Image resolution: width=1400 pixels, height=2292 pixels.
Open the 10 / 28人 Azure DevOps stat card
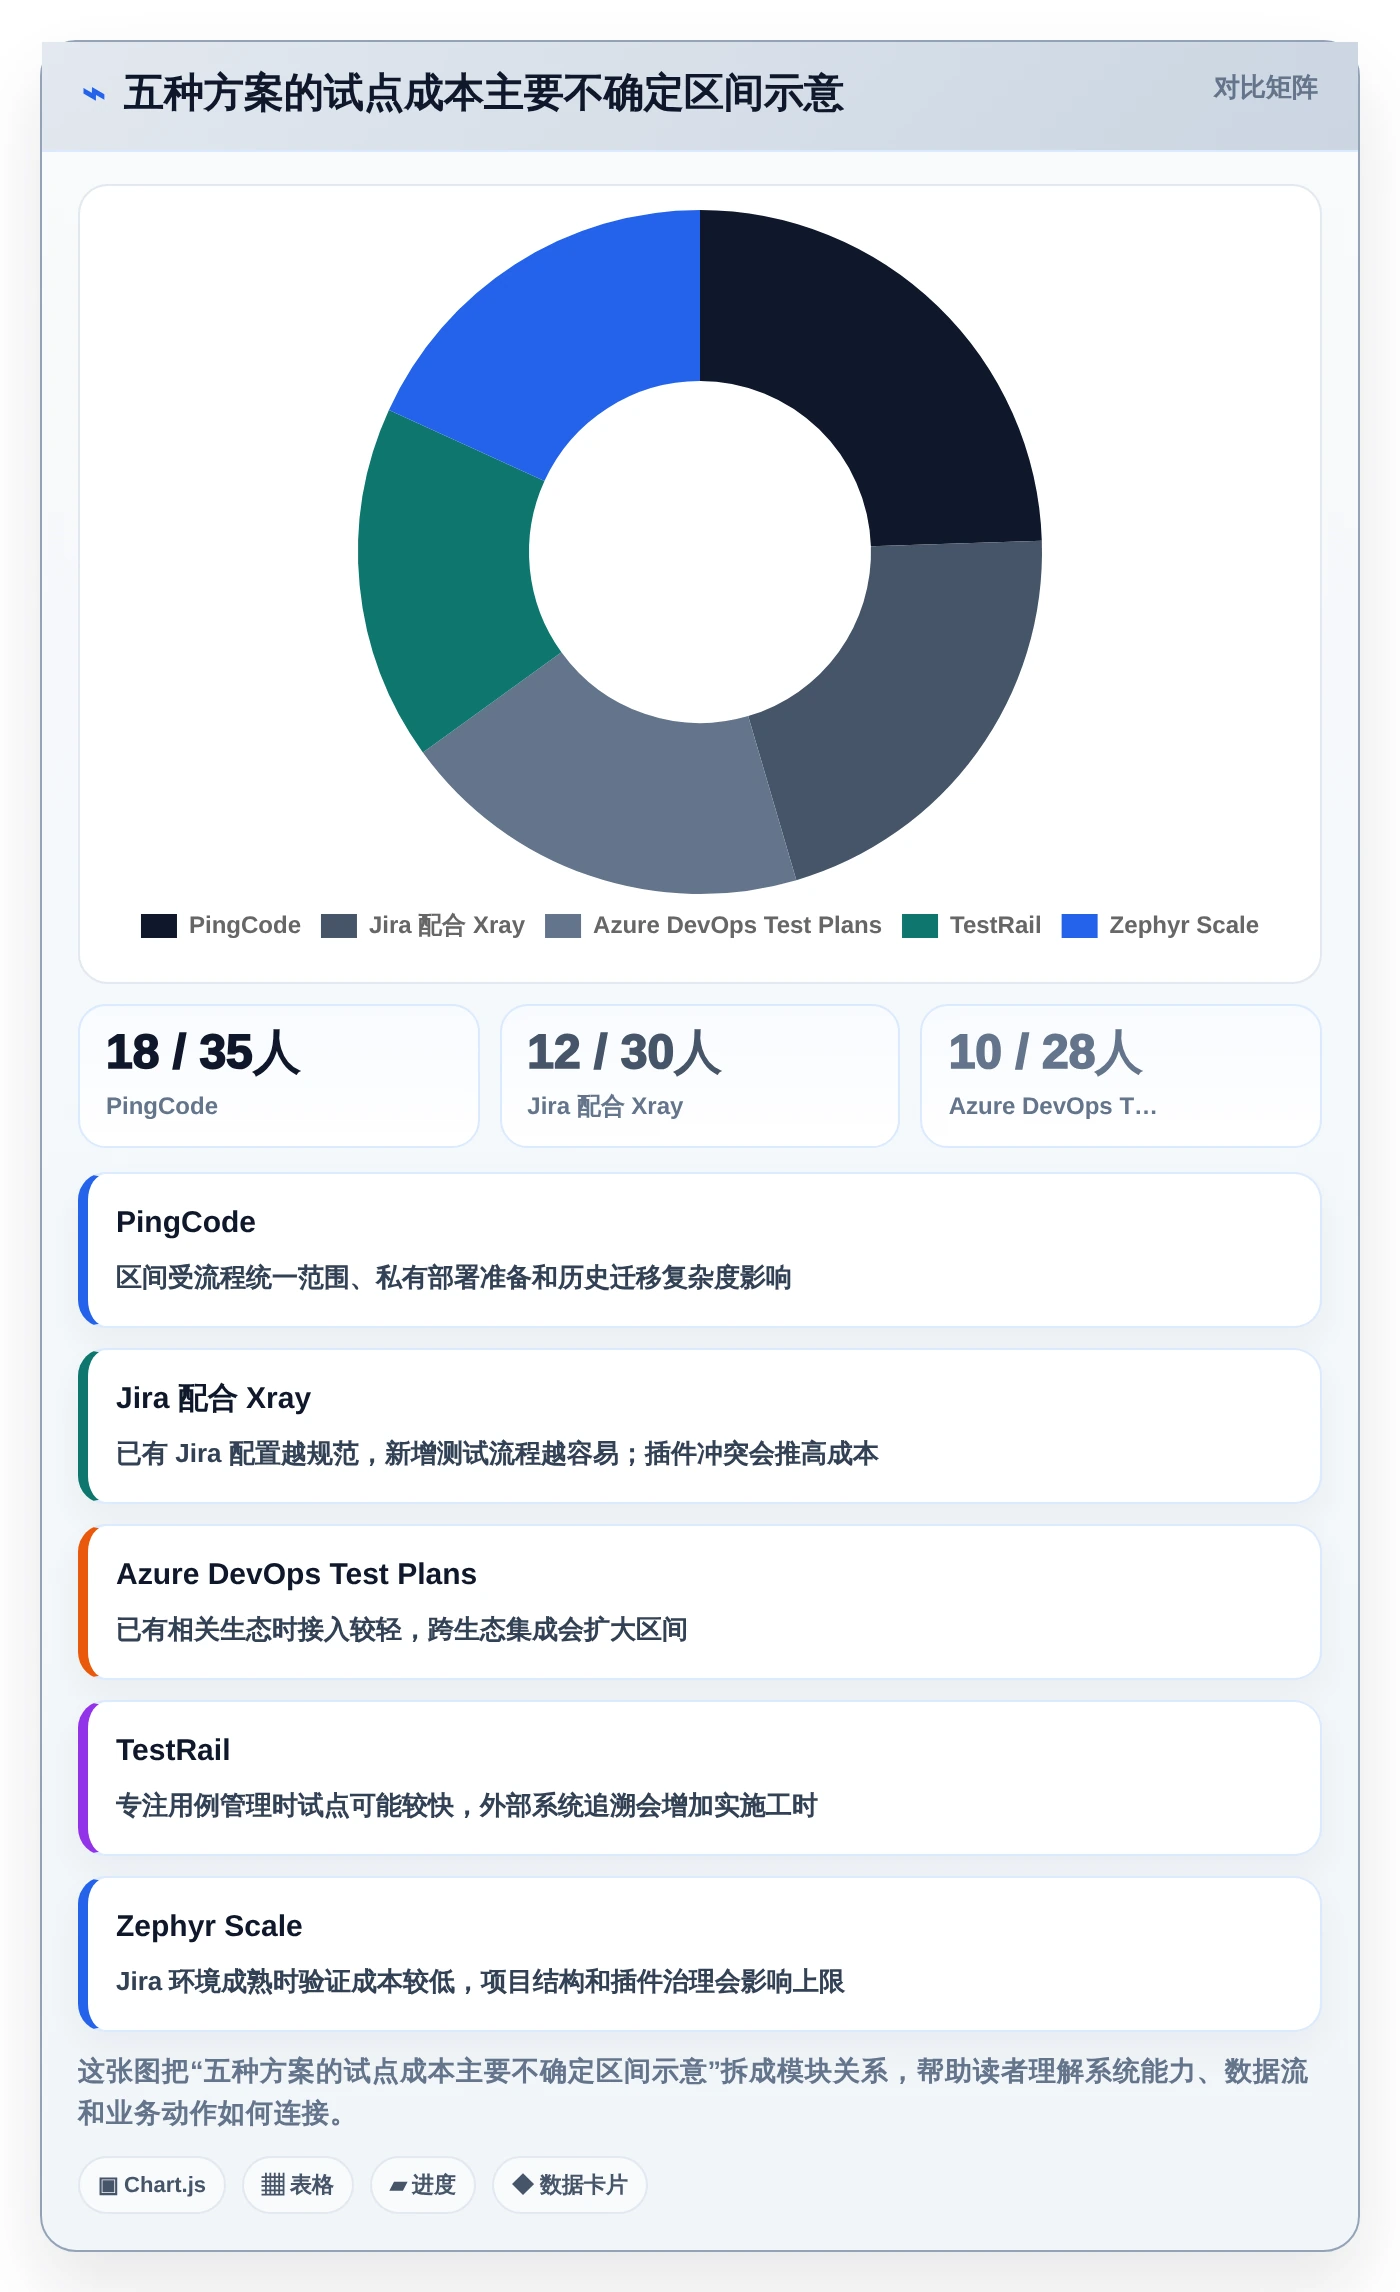pos(1121,1076)
